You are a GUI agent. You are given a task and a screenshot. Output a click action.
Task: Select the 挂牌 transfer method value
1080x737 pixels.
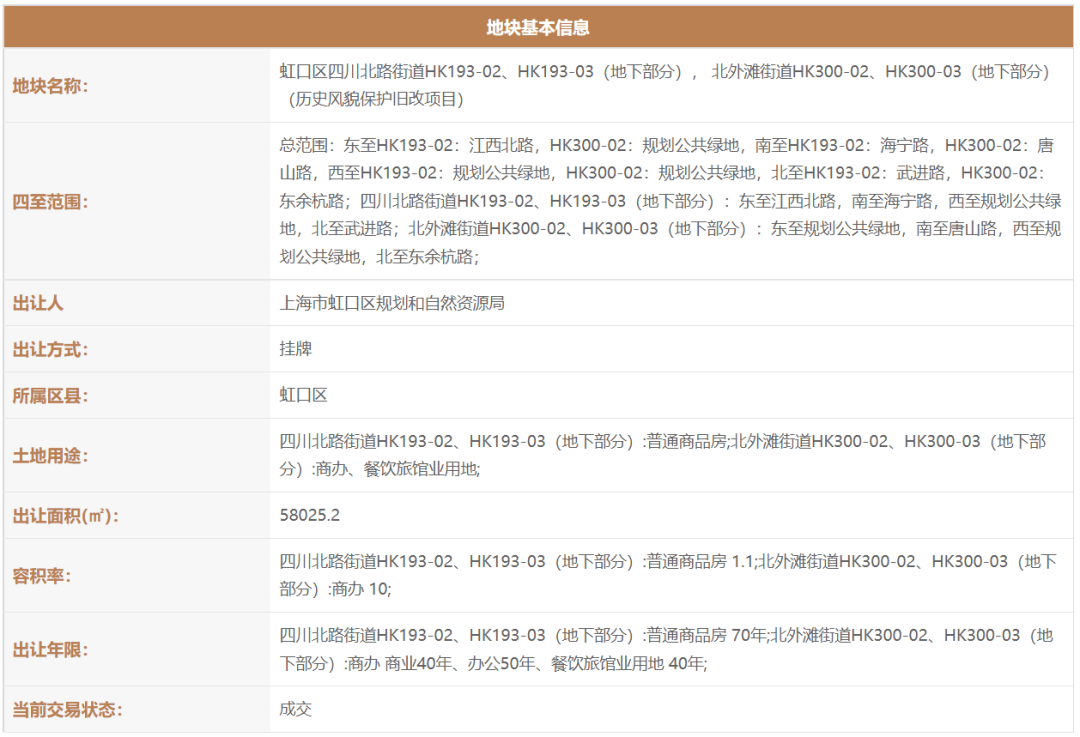click(x=296, y=350)
